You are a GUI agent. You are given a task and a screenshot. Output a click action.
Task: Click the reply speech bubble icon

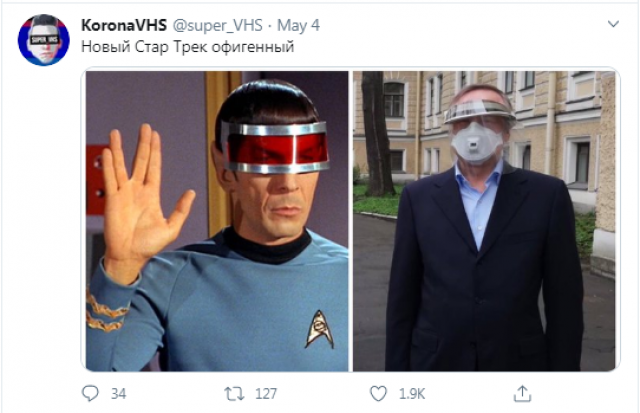[90, 394]
